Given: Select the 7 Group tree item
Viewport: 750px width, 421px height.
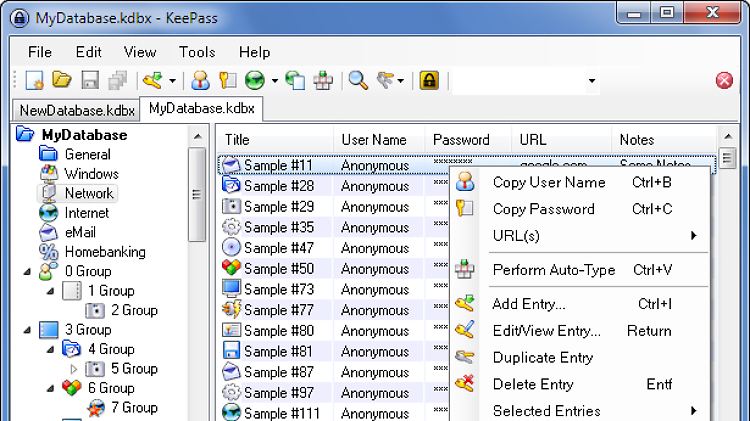Looking at the screenshot, I should coord(134,408).
